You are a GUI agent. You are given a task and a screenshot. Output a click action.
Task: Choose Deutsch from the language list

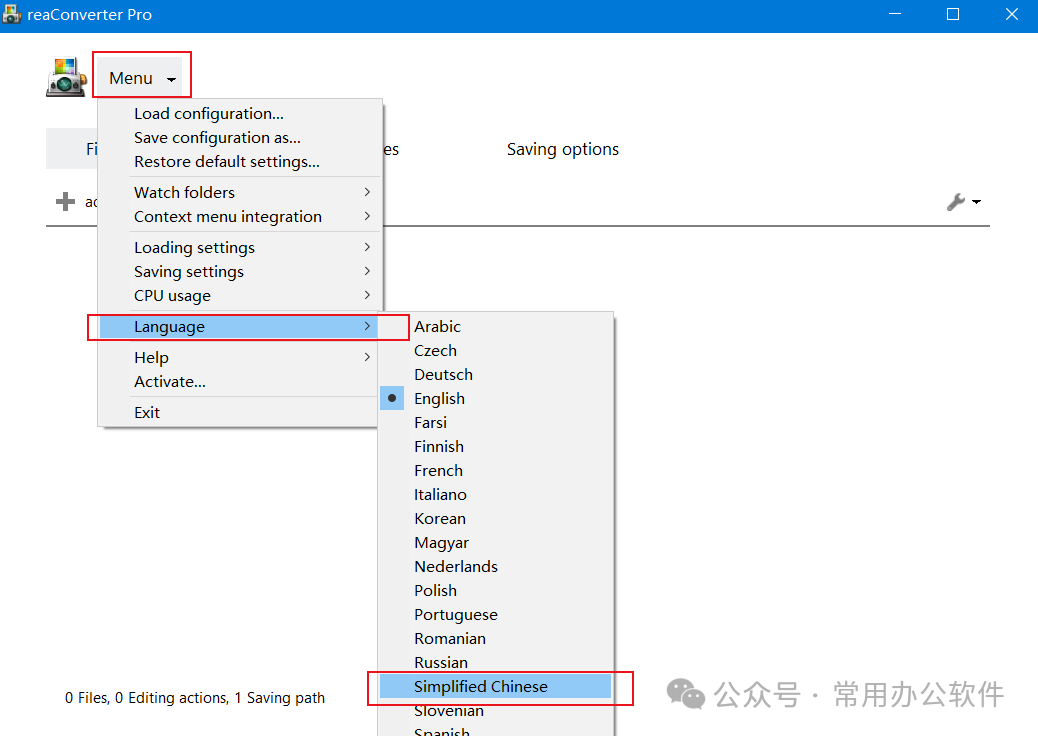(443, 375)
